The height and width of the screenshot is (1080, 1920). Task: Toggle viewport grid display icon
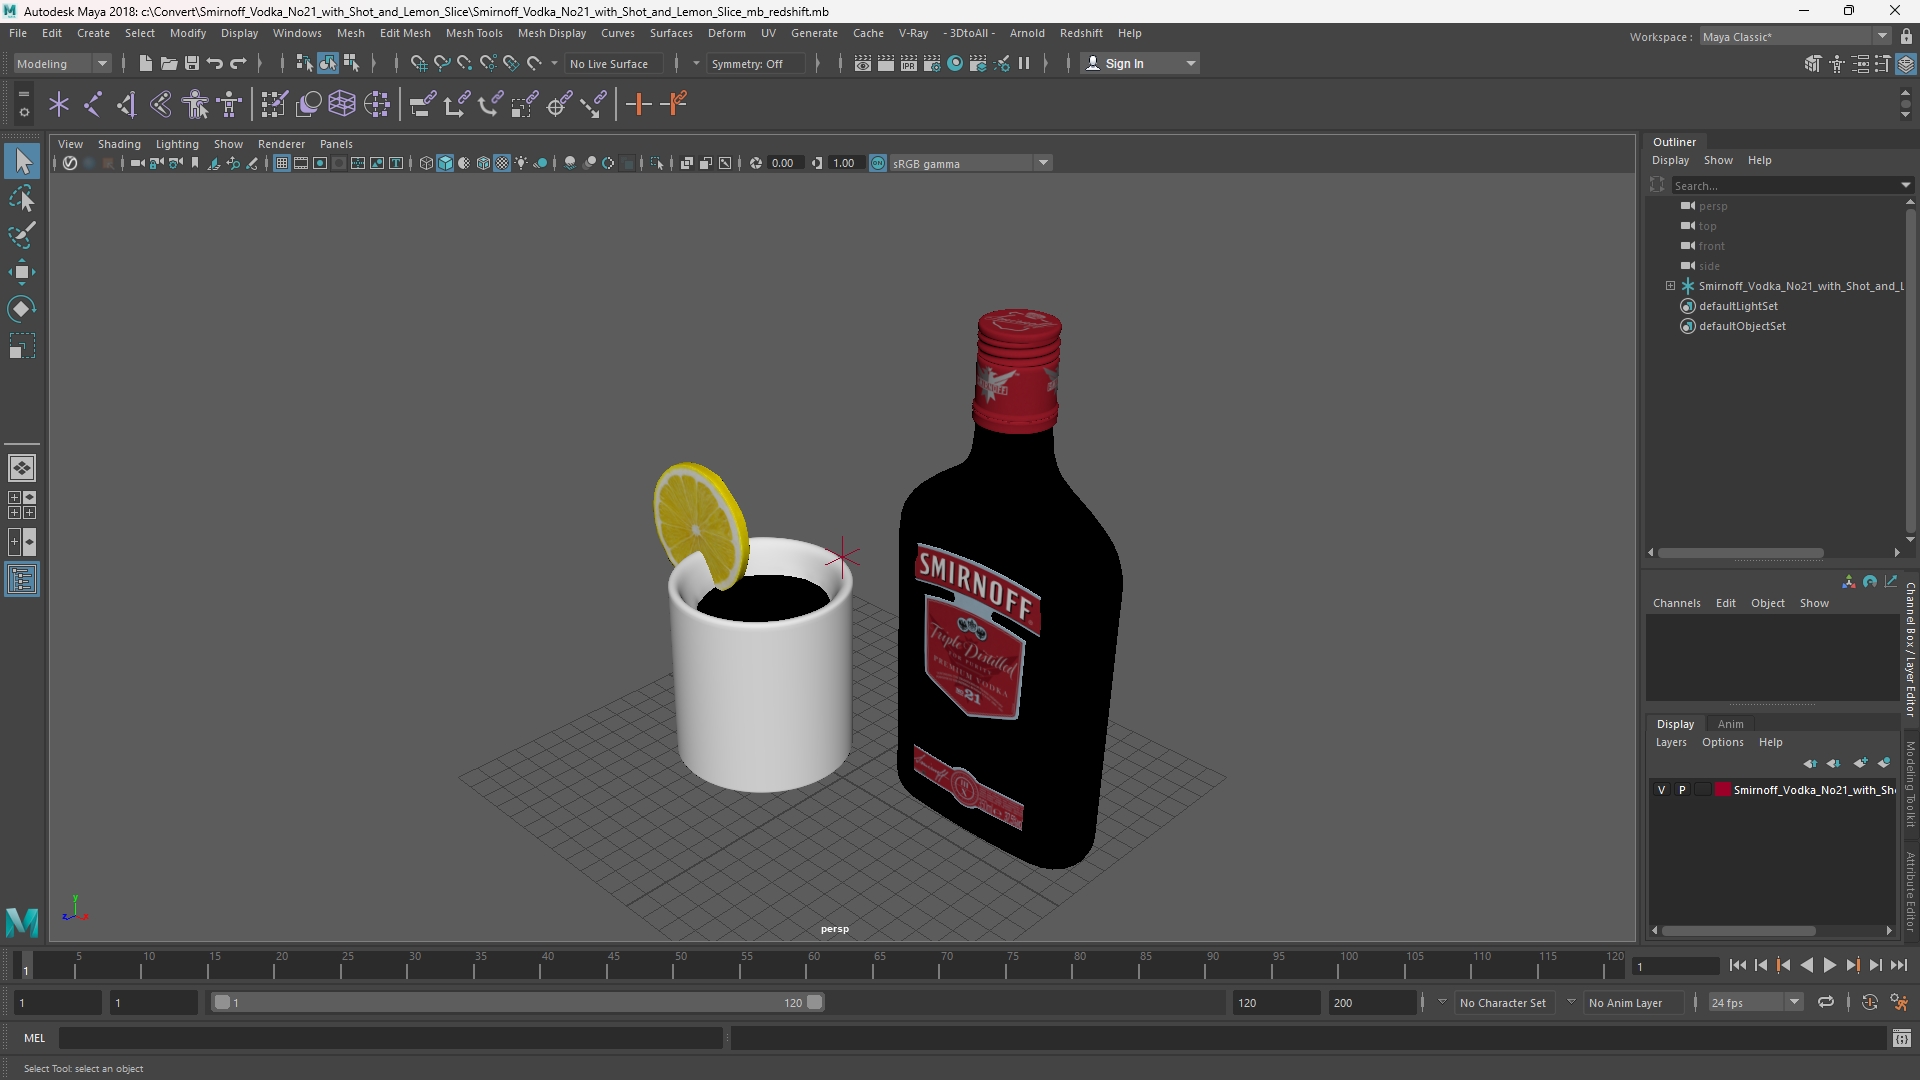[282, 163]
